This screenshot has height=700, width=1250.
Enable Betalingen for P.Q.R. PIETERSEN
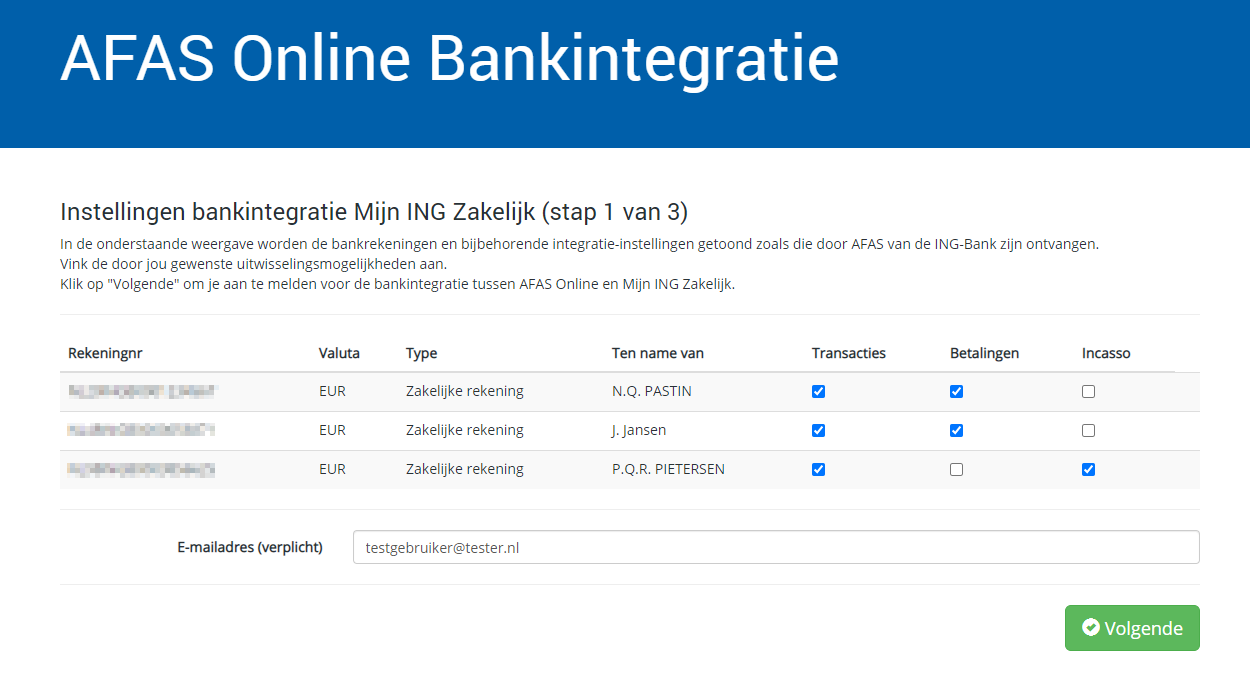(957, 470)
